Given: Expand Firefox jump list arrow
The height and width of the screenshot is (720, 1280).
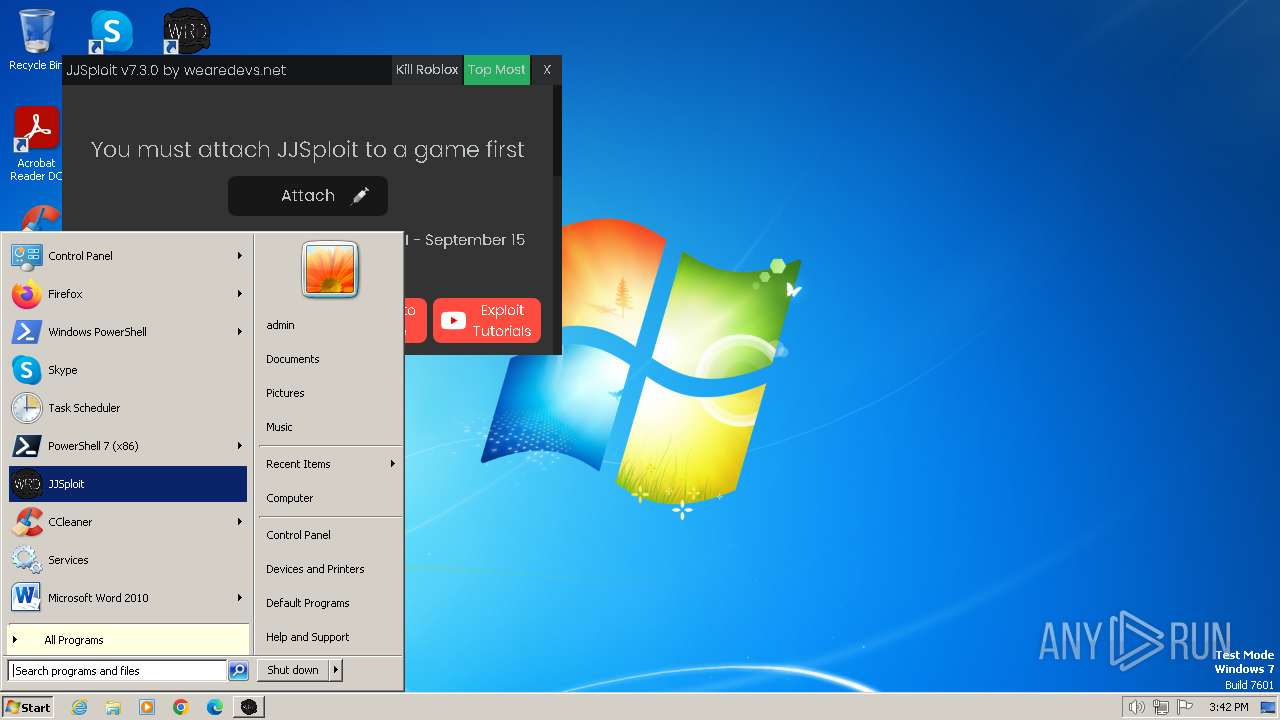Looking at the screenshot, I should click(240, 294).
